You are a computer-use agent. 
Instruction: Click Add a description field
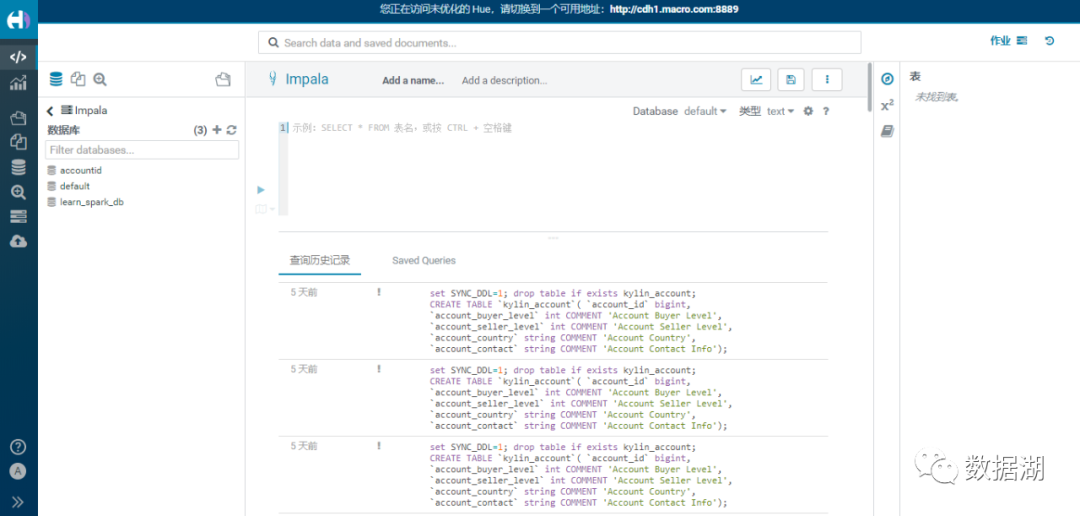click(x=504, y=81)
